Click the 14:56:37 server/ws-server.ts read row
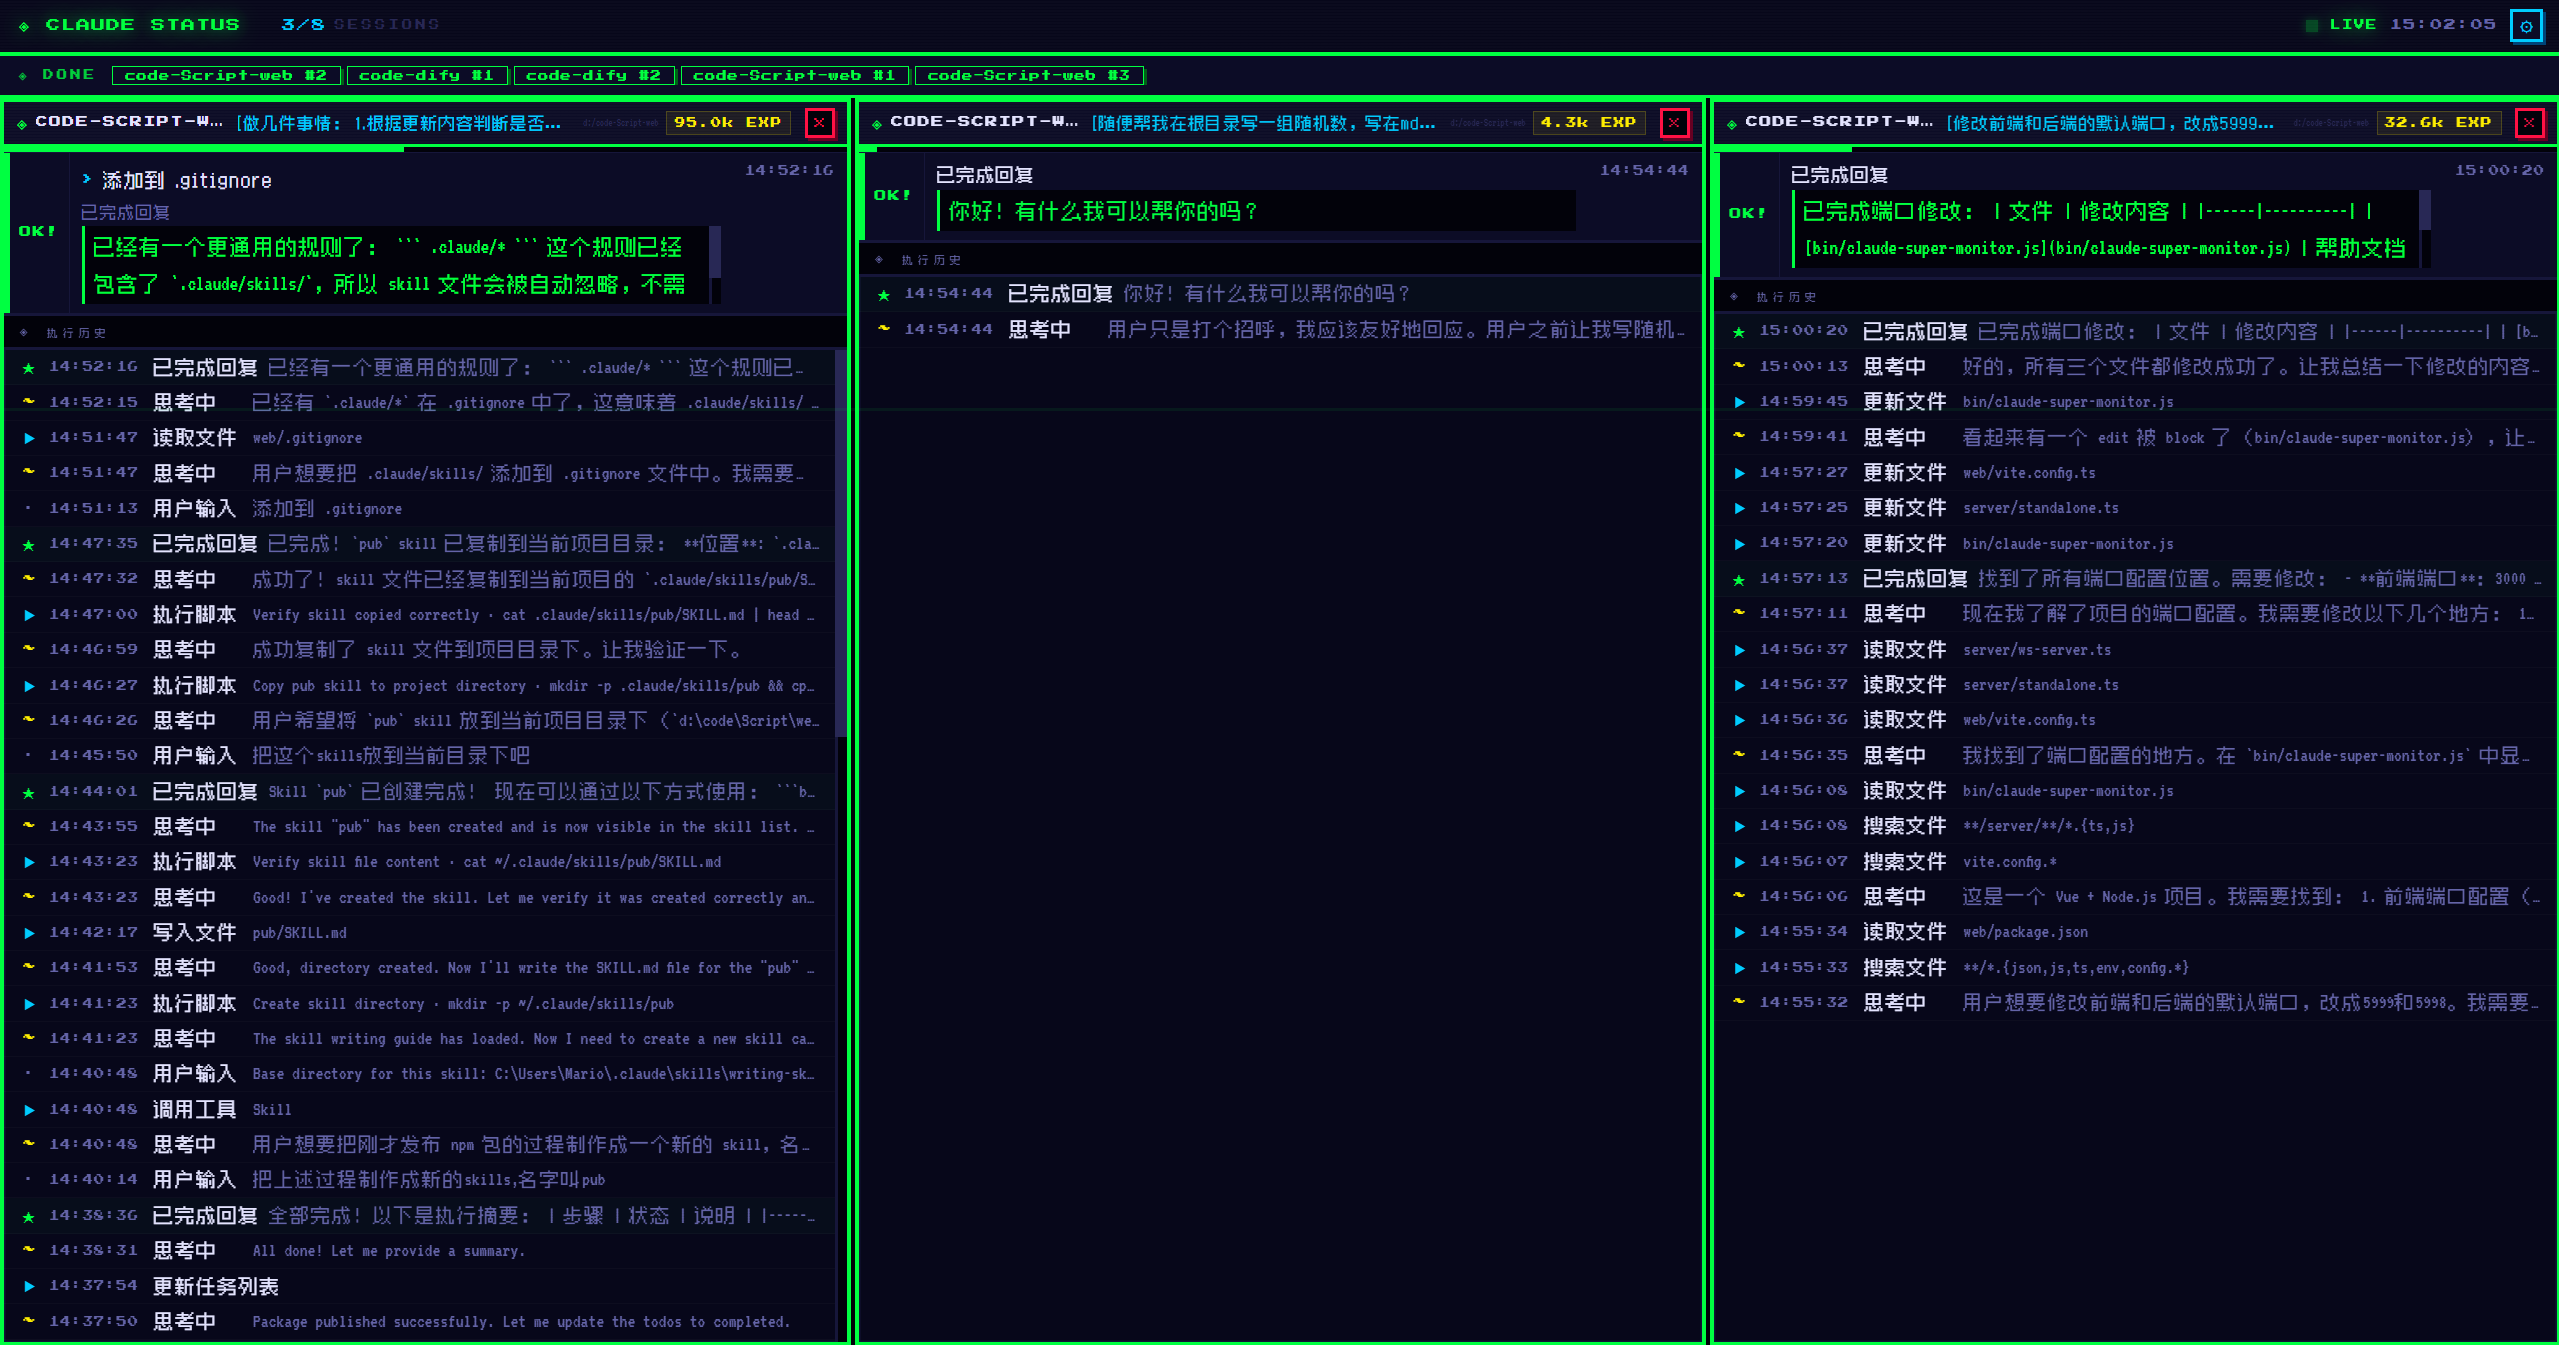 tap(2135, 650)
